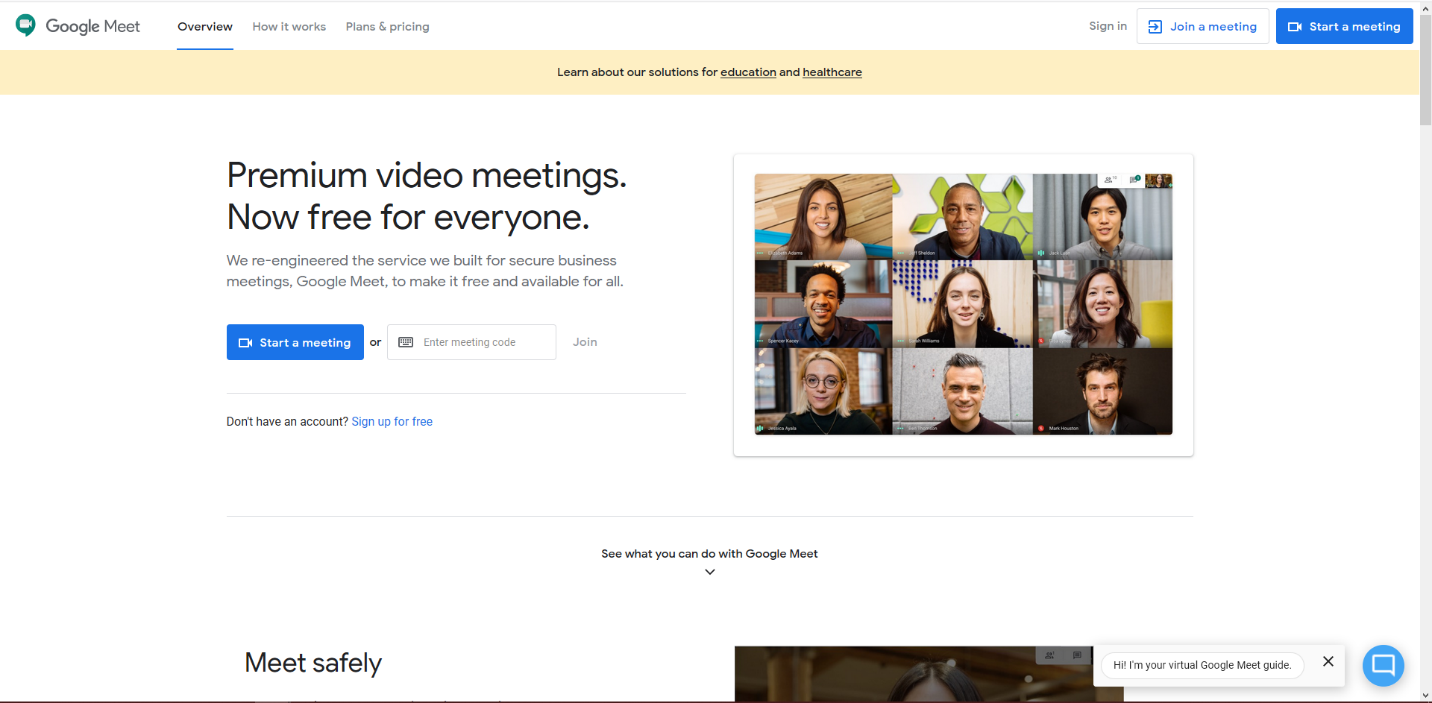The height and width of the screenshot is (703, 1432).
Task: Open the healthcare solutions link
Action: click(832, 72)
